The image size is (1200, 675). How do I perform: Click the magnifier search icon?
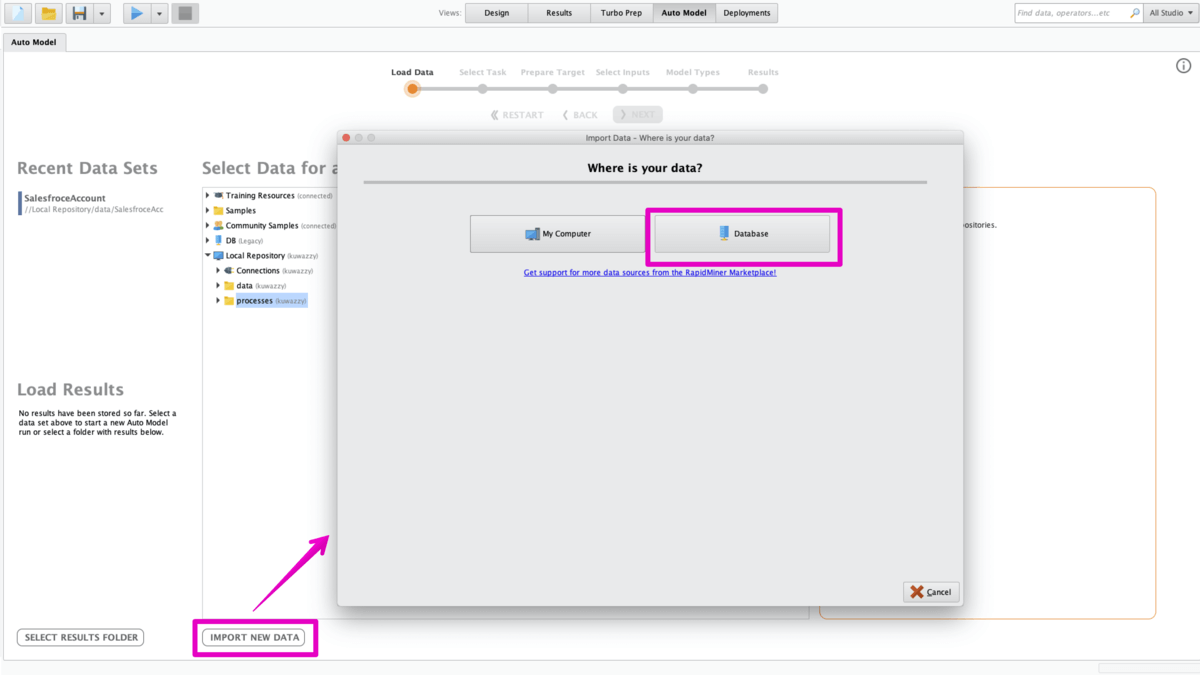point(1135,13)
